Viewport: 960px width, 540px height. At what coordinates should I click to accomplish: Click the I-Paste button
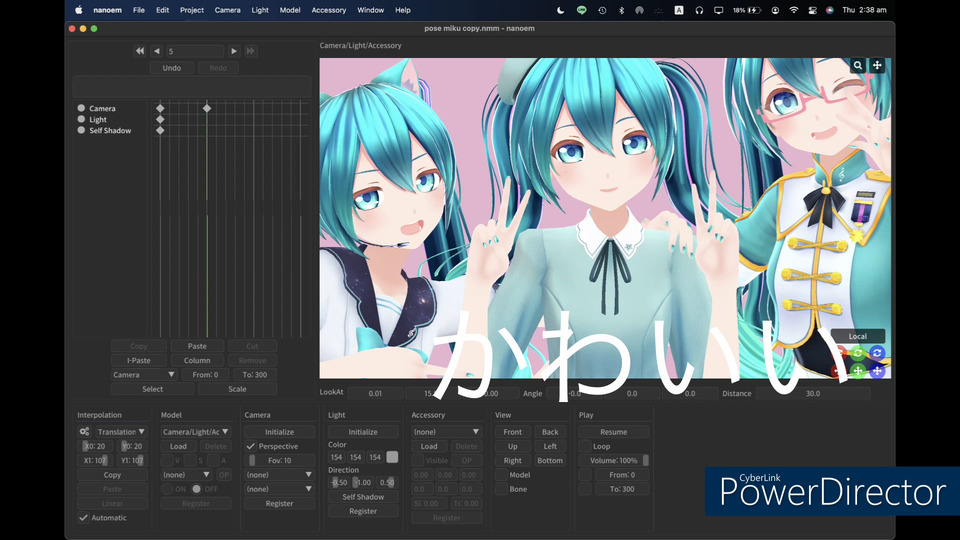tap(138, 361)
